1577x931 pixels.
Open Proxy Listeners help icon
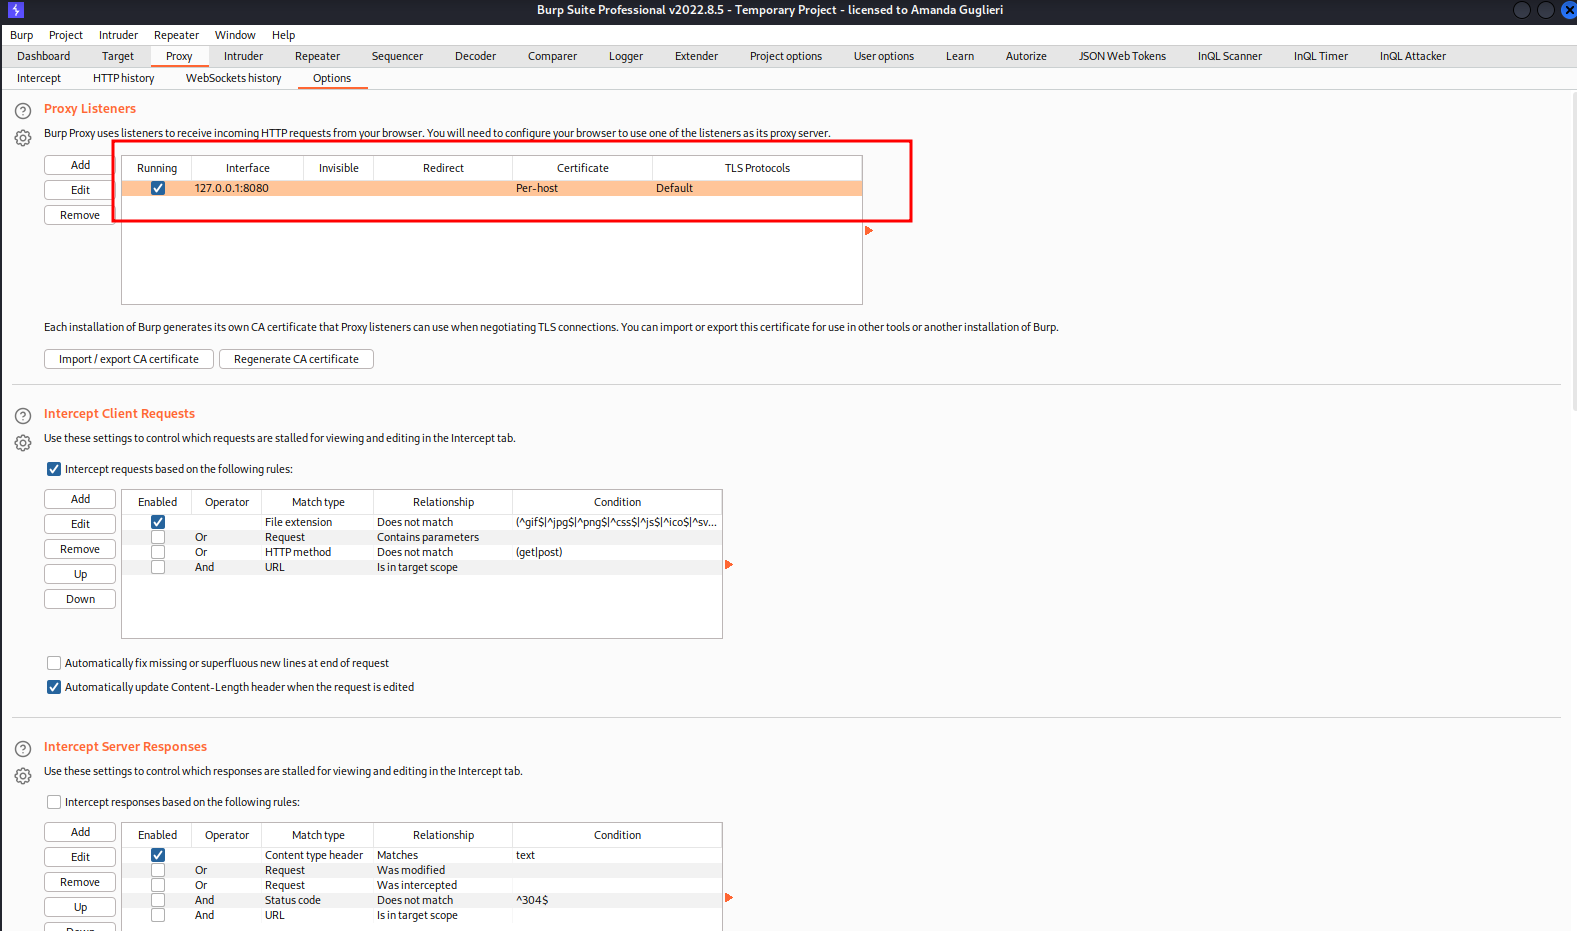tap(23, 111)
